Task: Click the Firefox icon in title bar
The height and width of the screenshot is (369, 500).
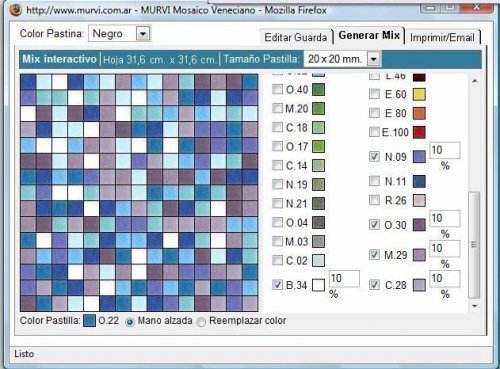Action: tap(16, 10)
